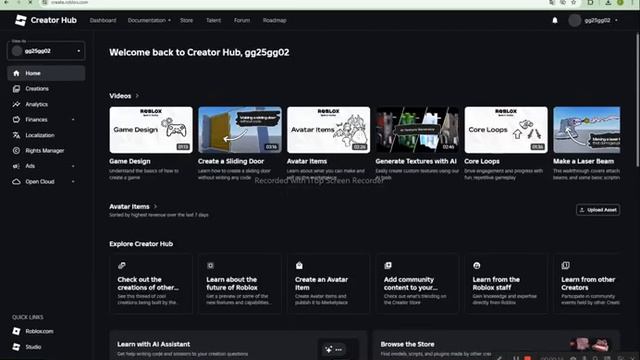
Task: Go to Dashboard tab
Action: point(103,20)
